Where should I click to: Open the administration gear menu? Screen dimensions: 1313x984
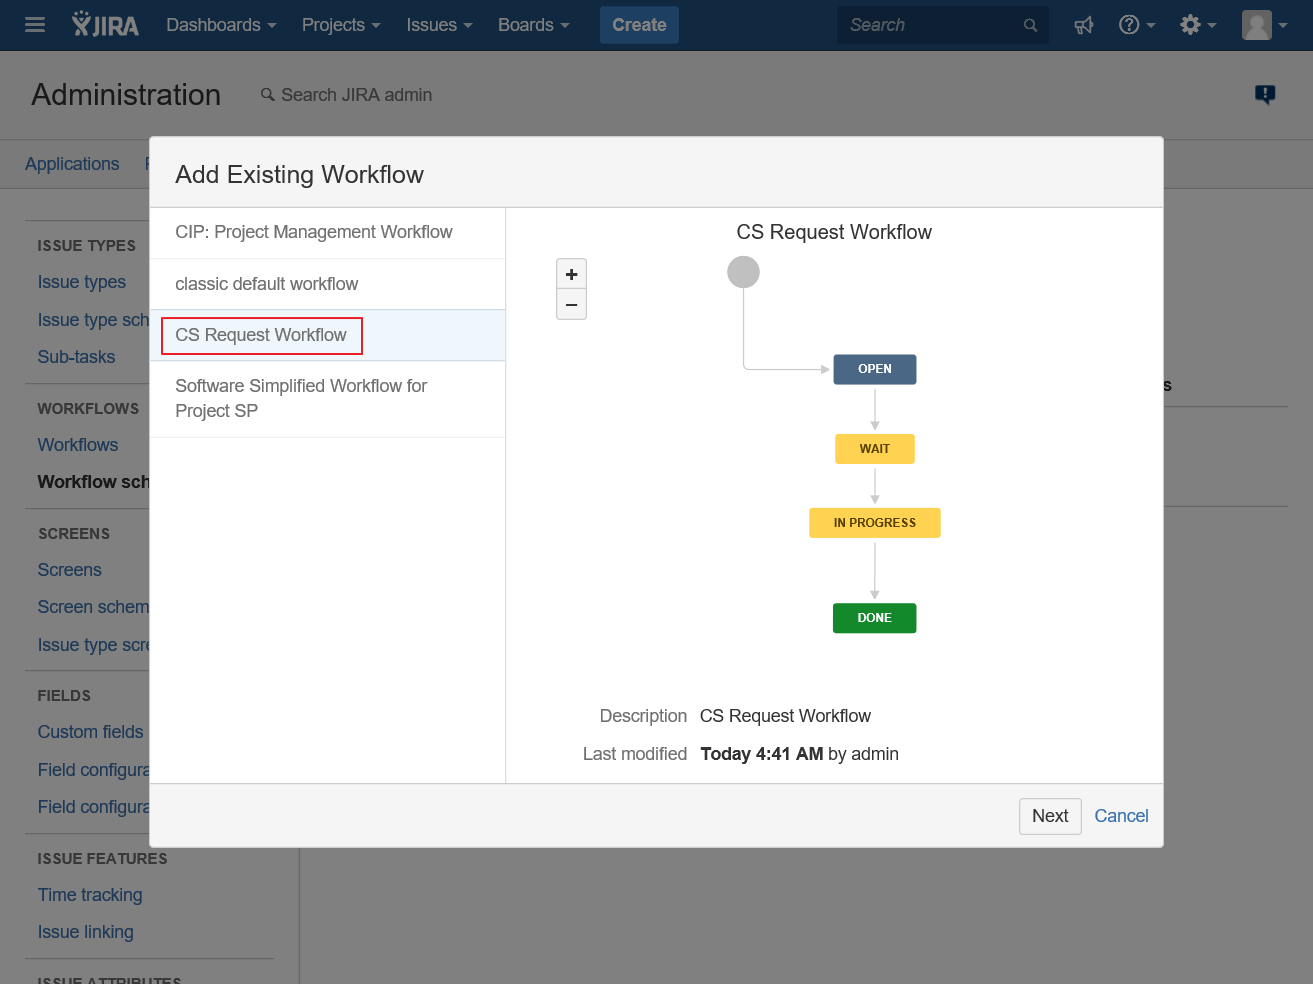click(x=1198, y=25)
